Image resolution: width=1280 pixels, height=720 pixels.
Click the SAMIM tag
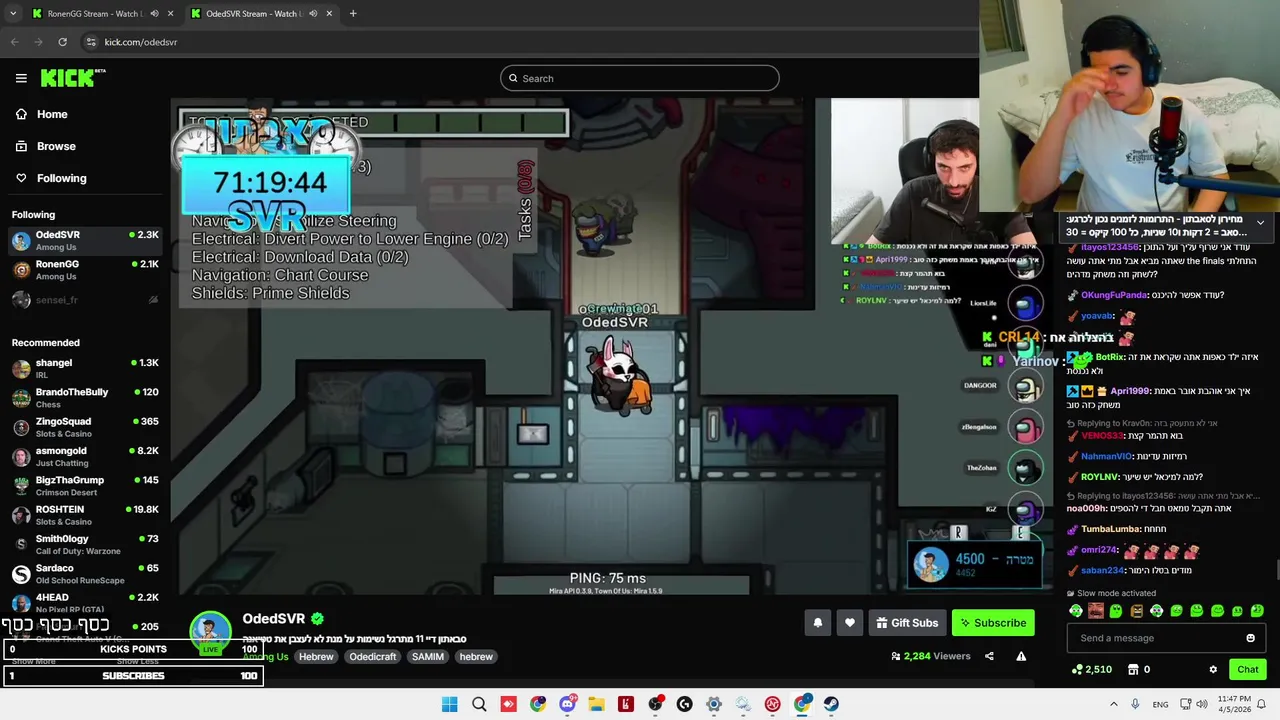[x=428, y=657]
